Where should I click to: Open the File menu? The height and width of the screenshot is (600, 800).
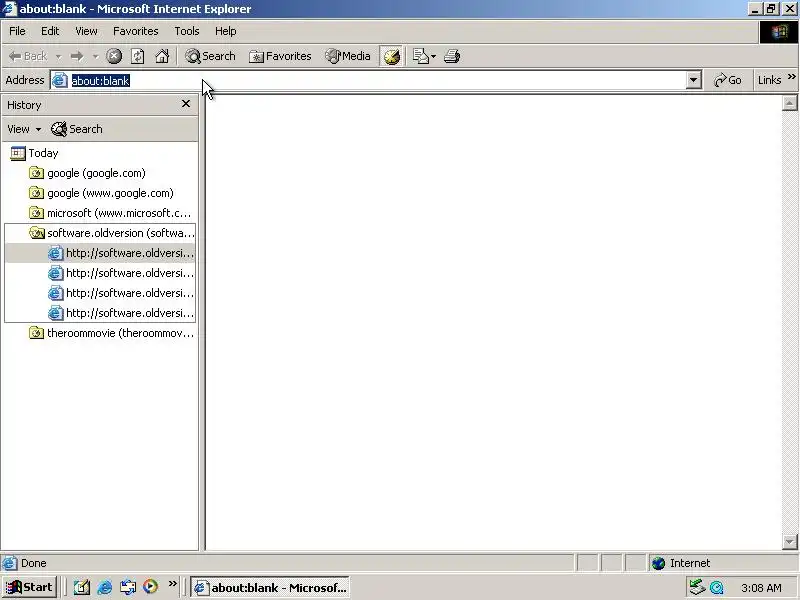pyautogui.click(x=17, y=31)
